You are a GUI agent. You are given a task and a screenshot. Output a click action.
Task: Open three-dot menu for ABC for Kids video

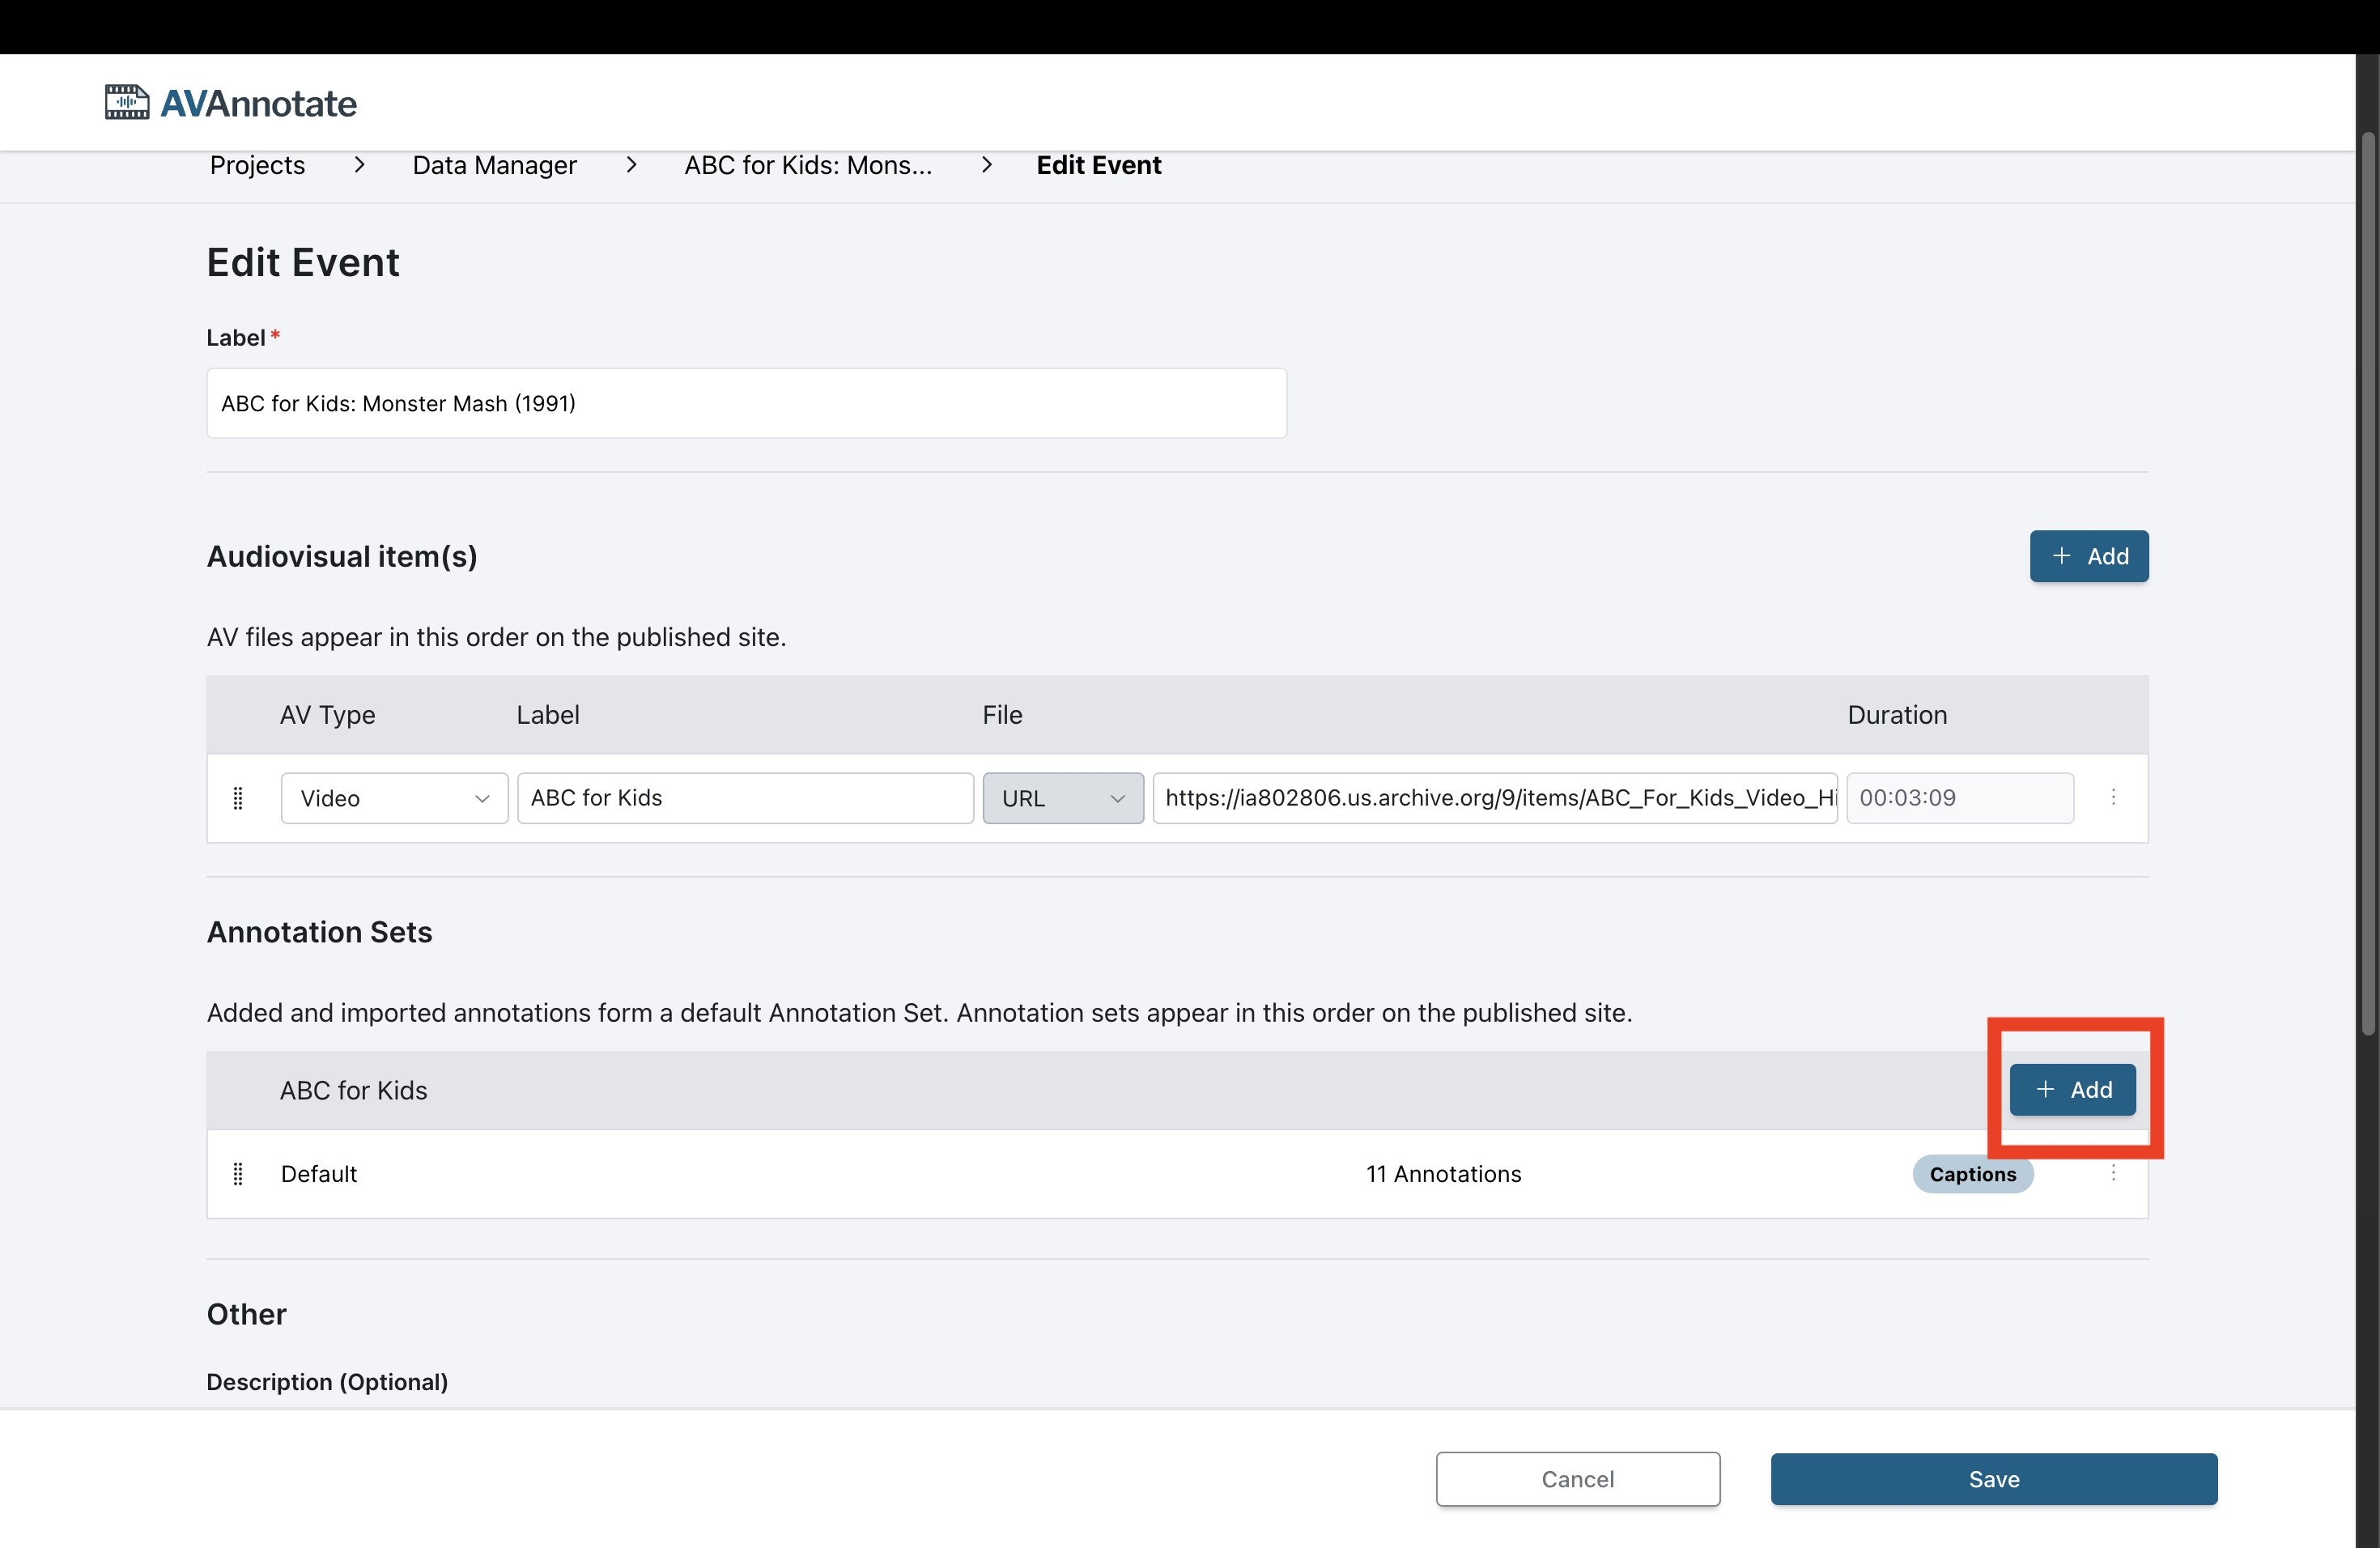pos(2112,797)
